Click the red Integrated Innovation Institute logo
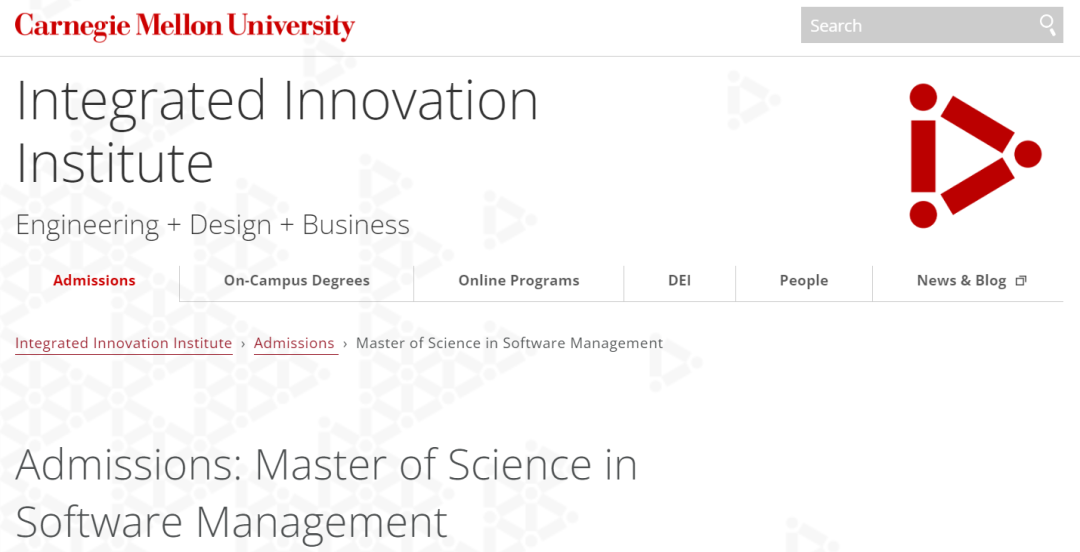Image resolution: width=1080 pixels, height=552 pixels. tap(974, 156)
